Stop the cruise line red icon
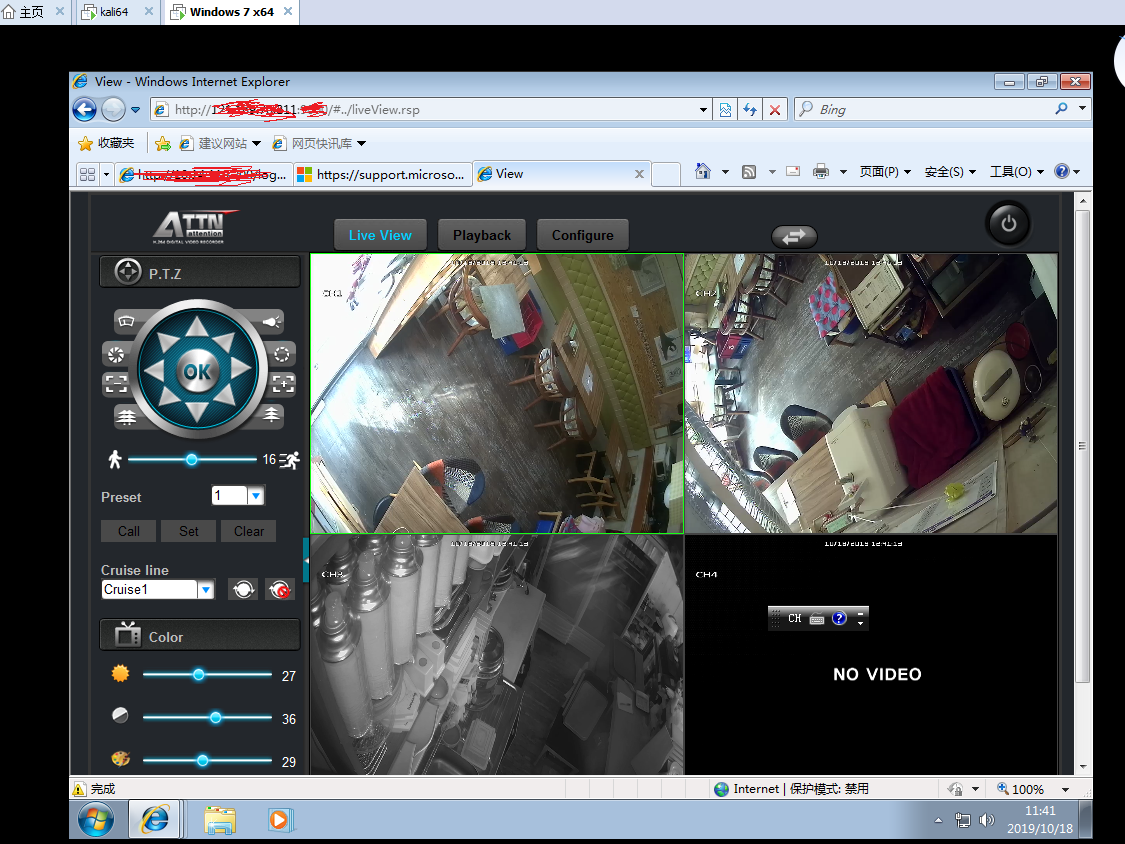1125x844 pixels. pyautogui.click(x=280, y=589)
